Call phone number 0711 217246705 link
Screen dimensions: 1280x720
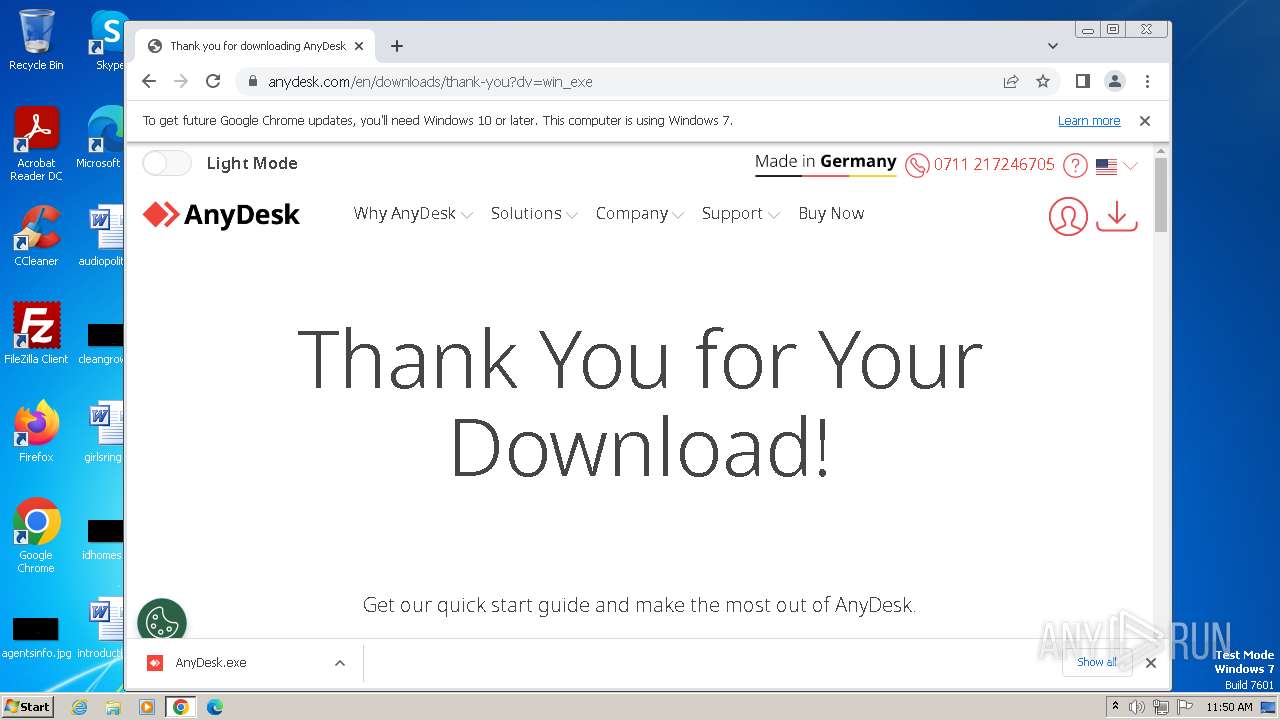tap(994, 164)
